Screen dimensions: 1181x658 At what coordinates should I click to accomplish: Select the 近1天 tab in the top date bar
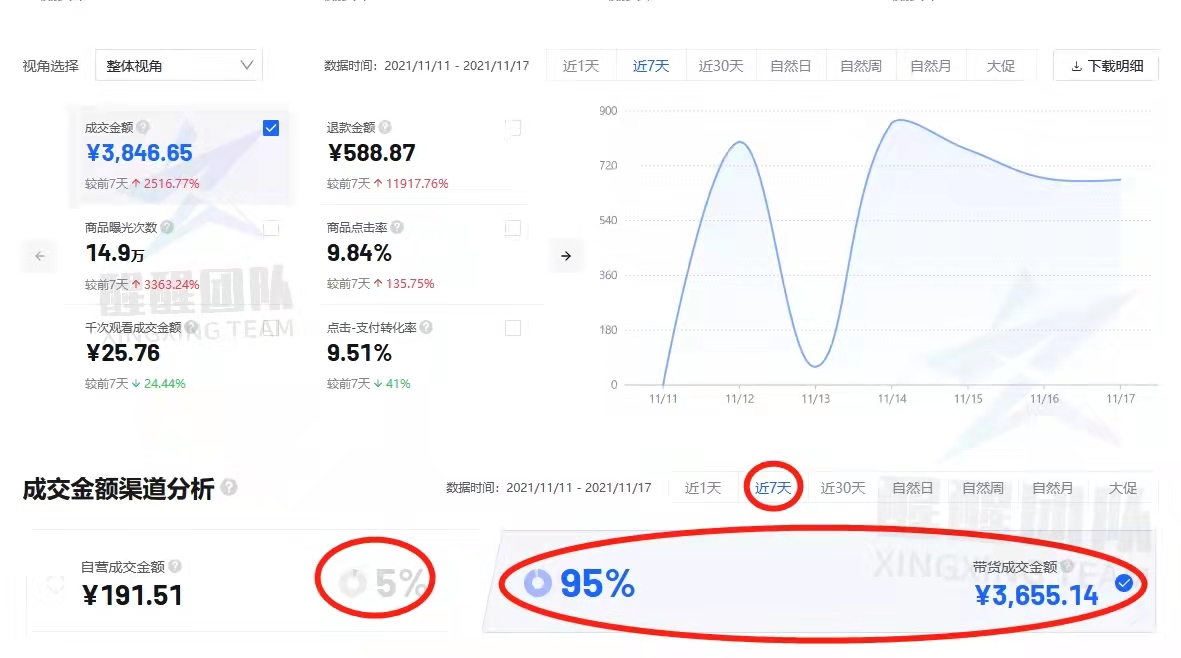(x=581, y=65)
